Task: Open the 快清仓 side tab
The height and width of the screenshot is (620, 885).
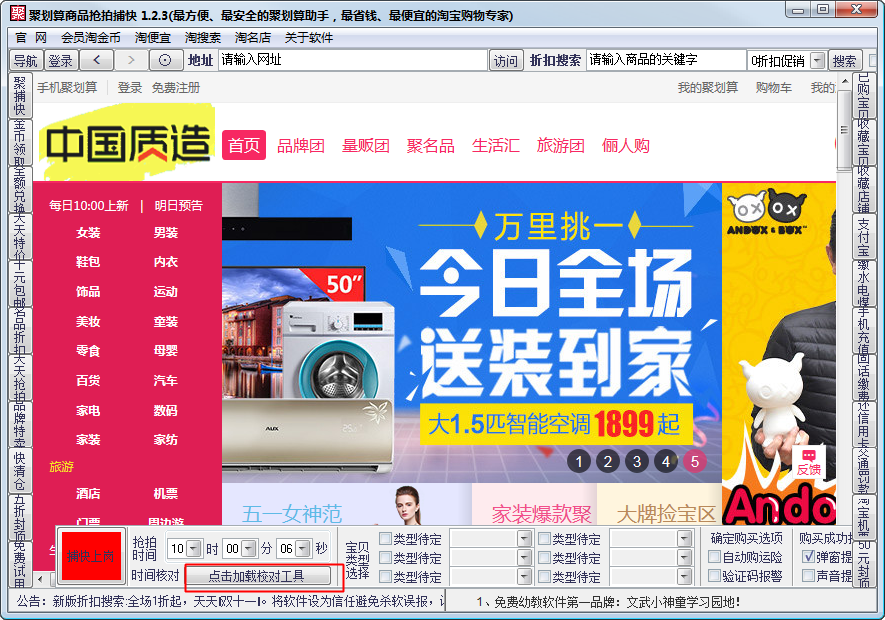Action: point(20,470)
